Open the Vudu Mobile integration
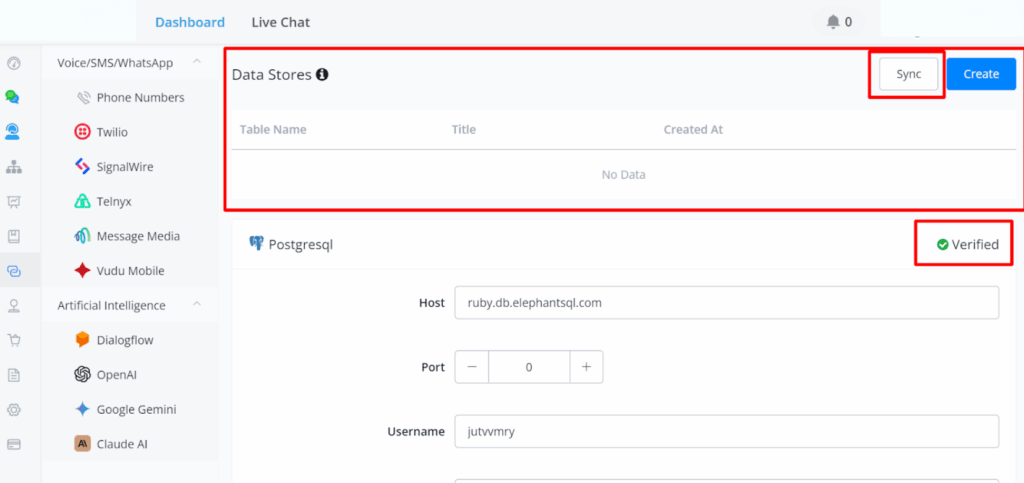 pyautogui.click(x=129, y=271)
